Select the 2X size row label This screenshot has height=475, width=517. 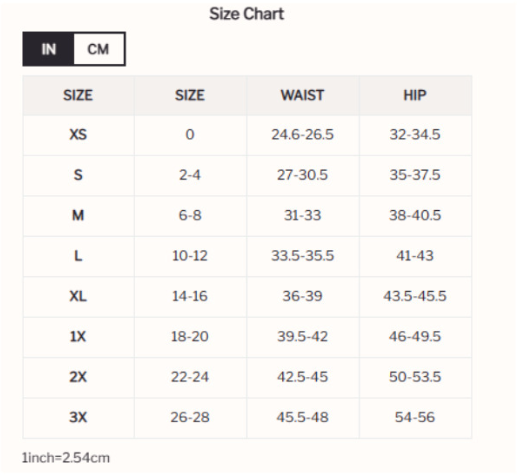78,377
